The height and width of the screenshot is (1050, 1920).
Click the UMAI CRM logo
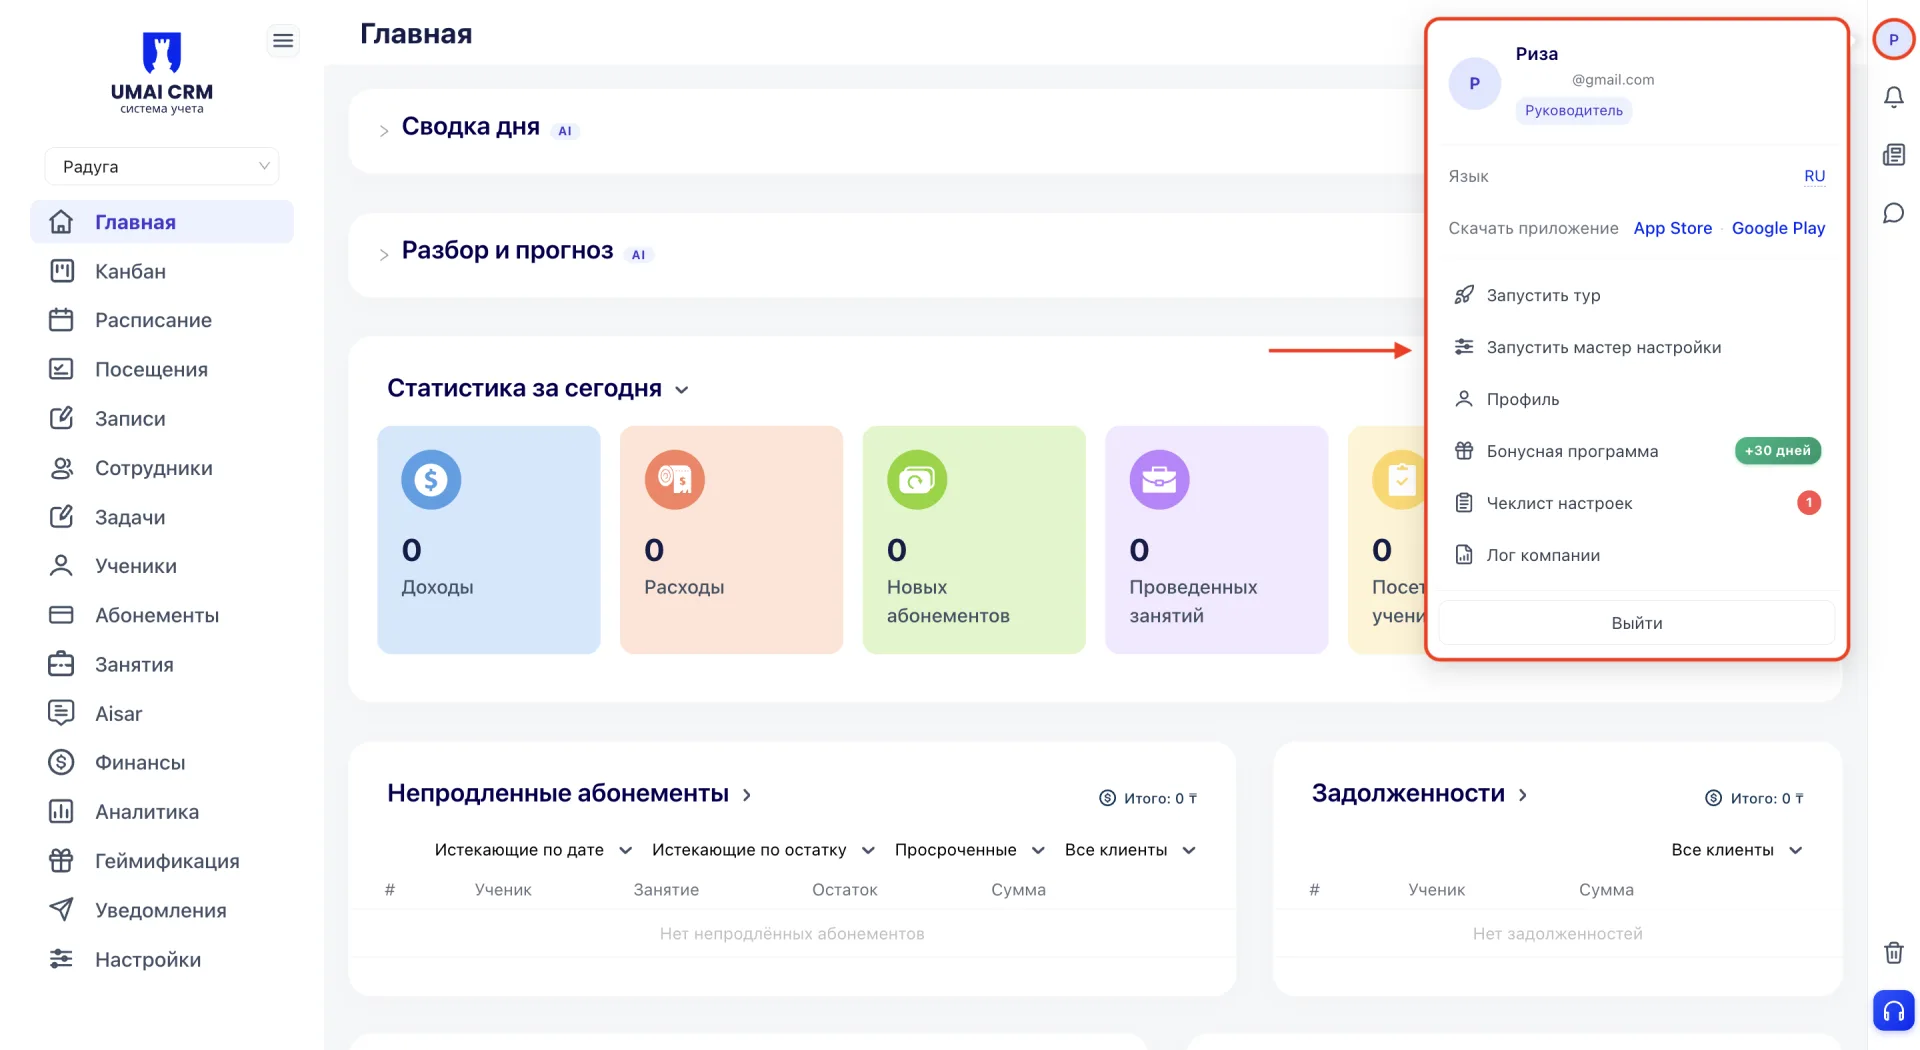[x=162, y=73]
